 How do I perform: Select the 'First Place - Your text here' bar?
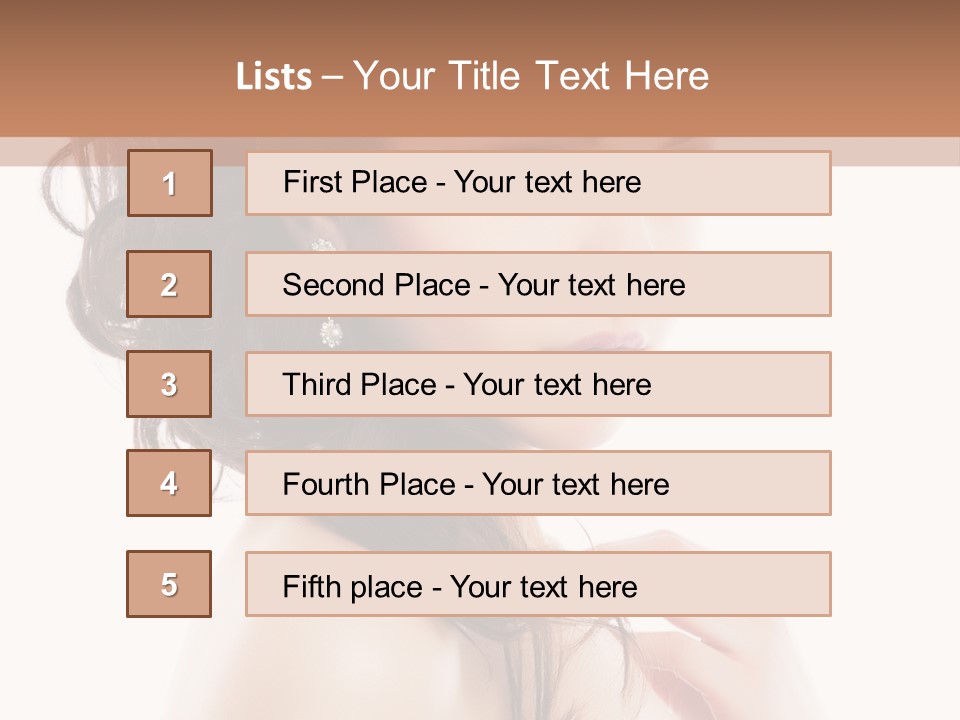pyautogui.click(x=538, y=183)
